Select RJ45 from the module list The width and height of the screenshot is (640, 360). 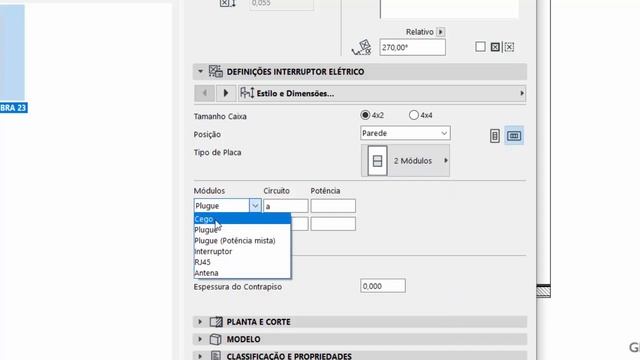pyautogui.click(x=242, y=262)
